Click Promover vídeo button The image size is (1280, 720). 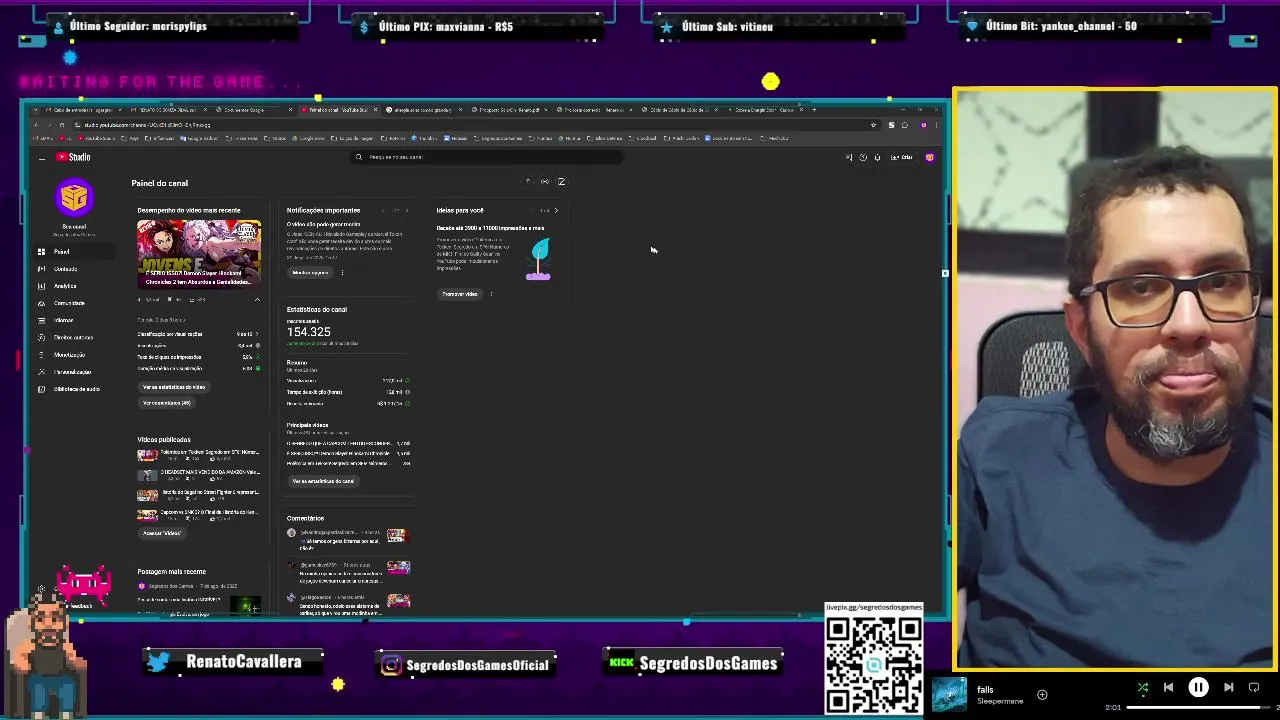(460, 294)
